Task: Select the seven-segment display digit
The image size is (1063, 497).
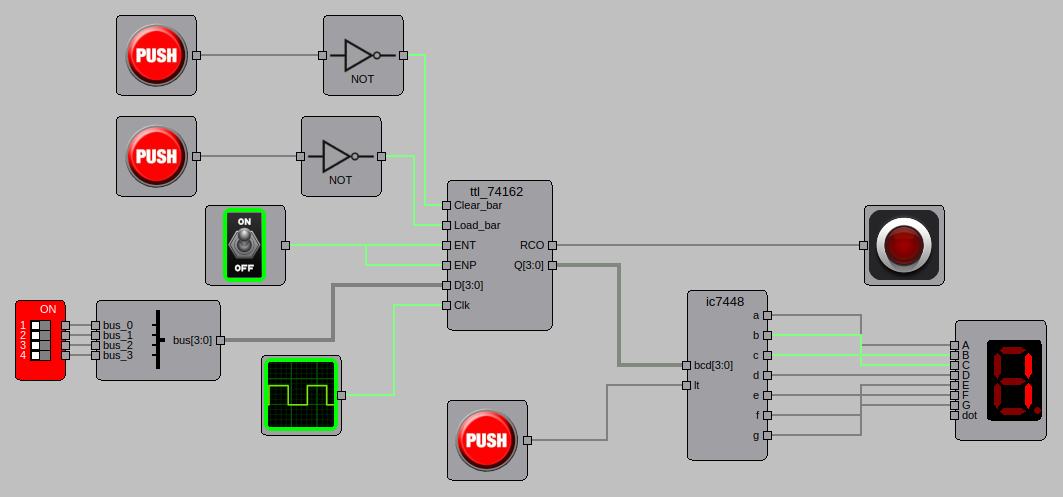Action: 1014,380
